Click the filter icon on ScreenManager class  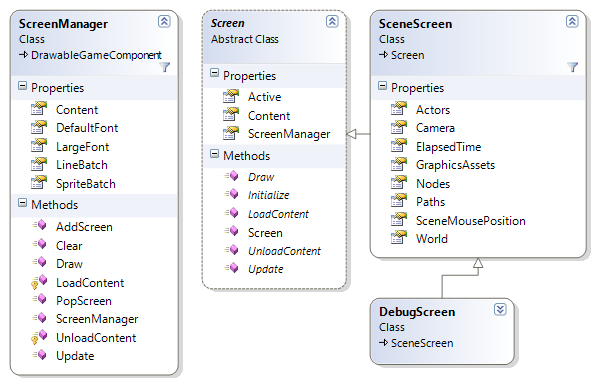(165, 67)
